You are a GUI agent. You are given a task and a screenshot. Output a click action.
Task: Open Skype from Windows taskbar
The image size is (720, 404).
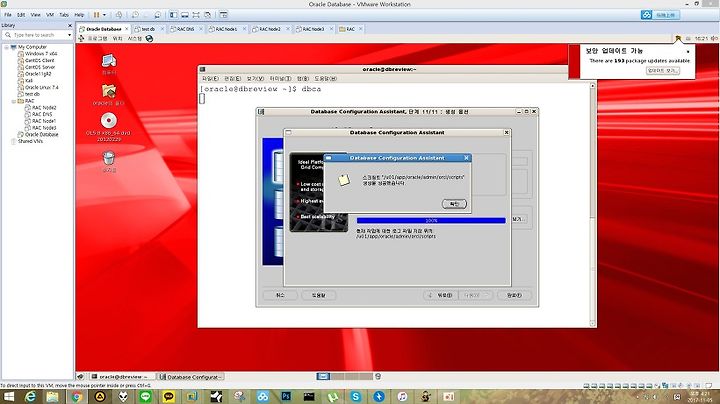coord(356,397)
